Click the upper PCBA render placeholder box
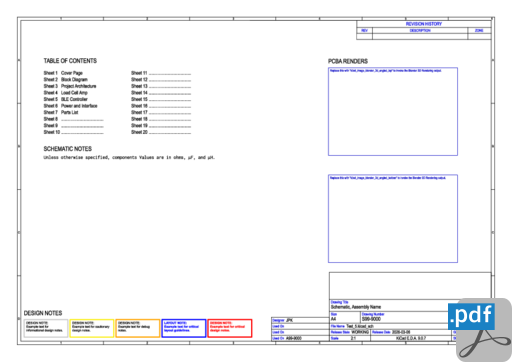512x362 pixels. (x=393, y=111)
